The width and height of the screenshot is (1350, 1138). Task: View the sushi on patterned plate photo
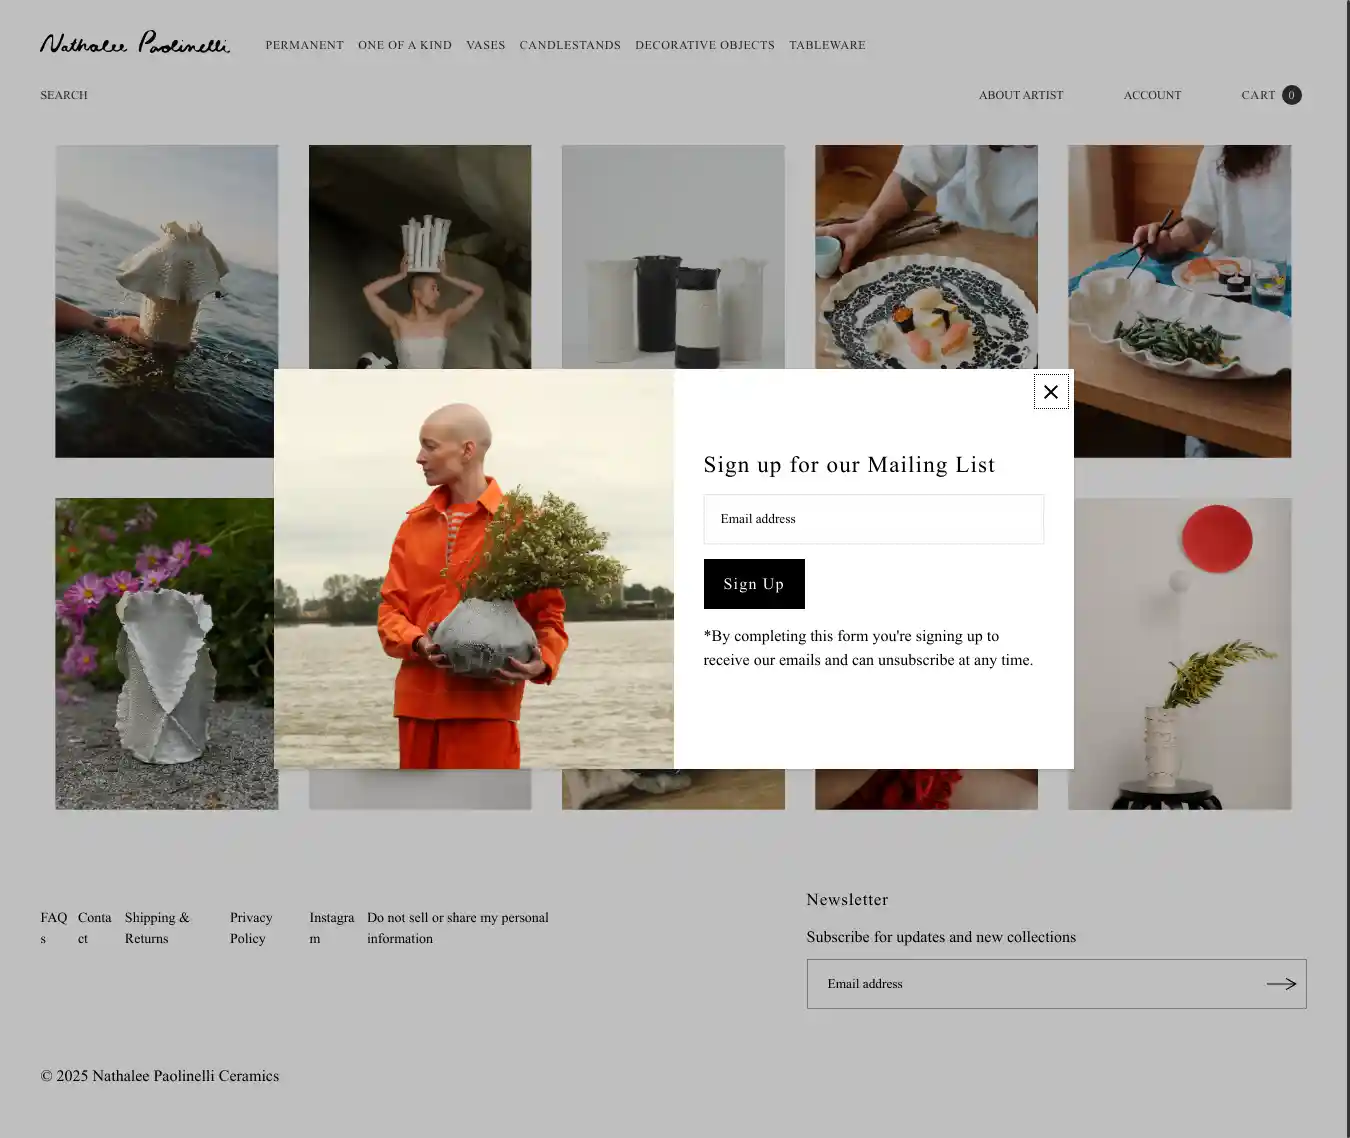point(926,256)
